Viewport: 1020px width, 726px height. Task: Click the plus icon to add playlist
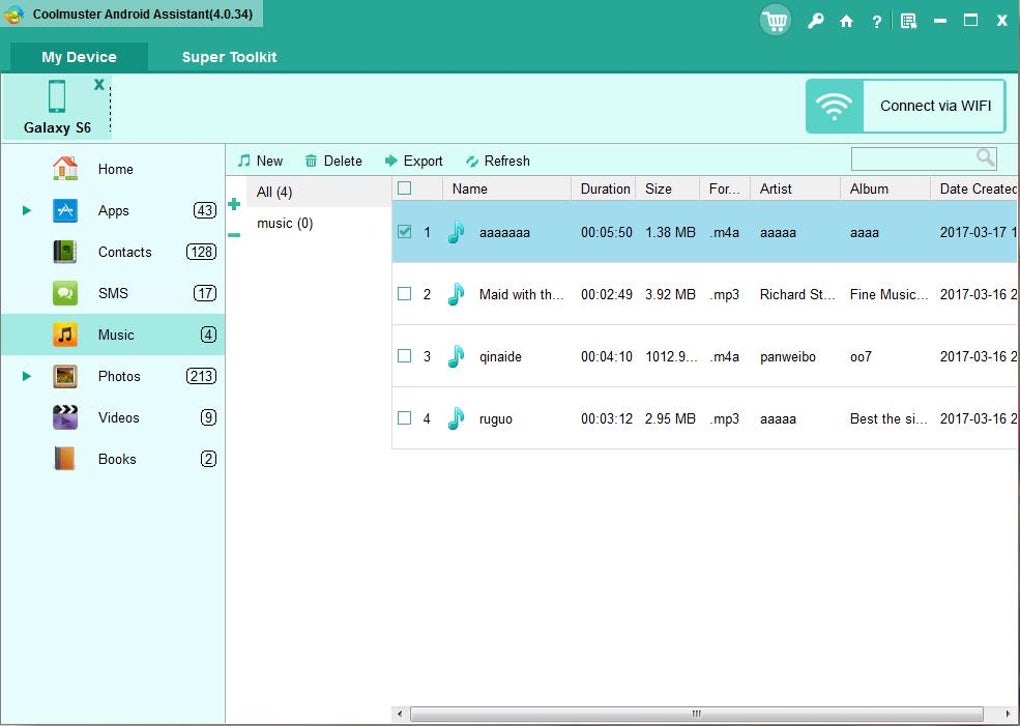[x=234, y=204]
